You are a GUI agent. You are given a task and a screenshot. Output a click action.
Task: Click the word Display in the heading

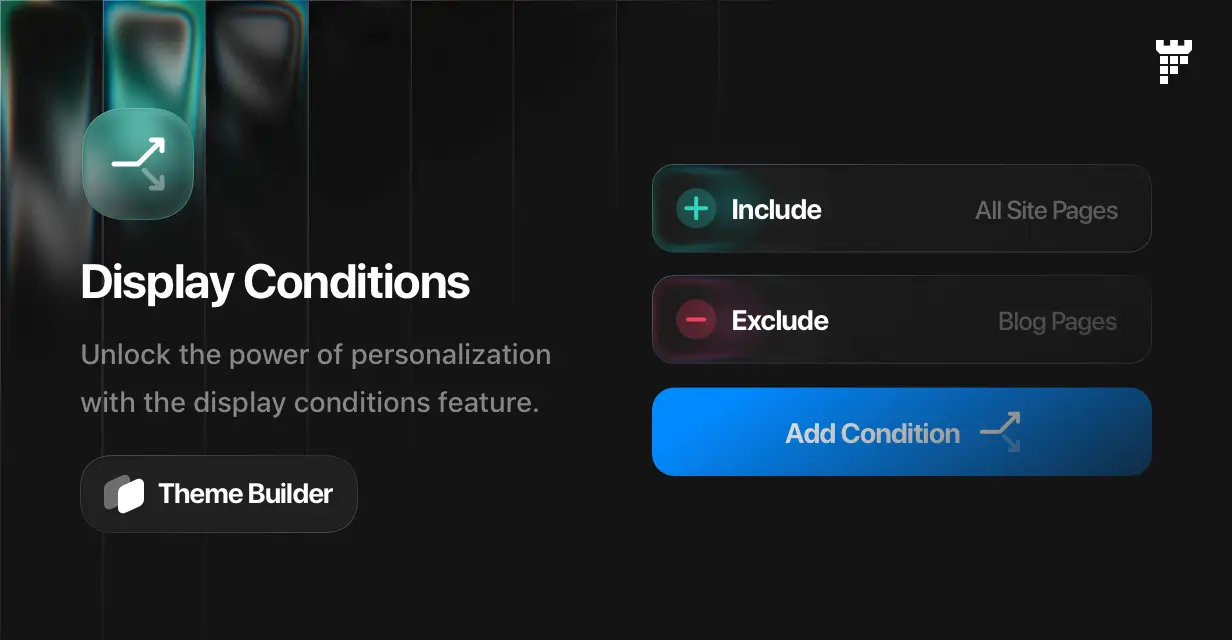click(x=157, y=283)
